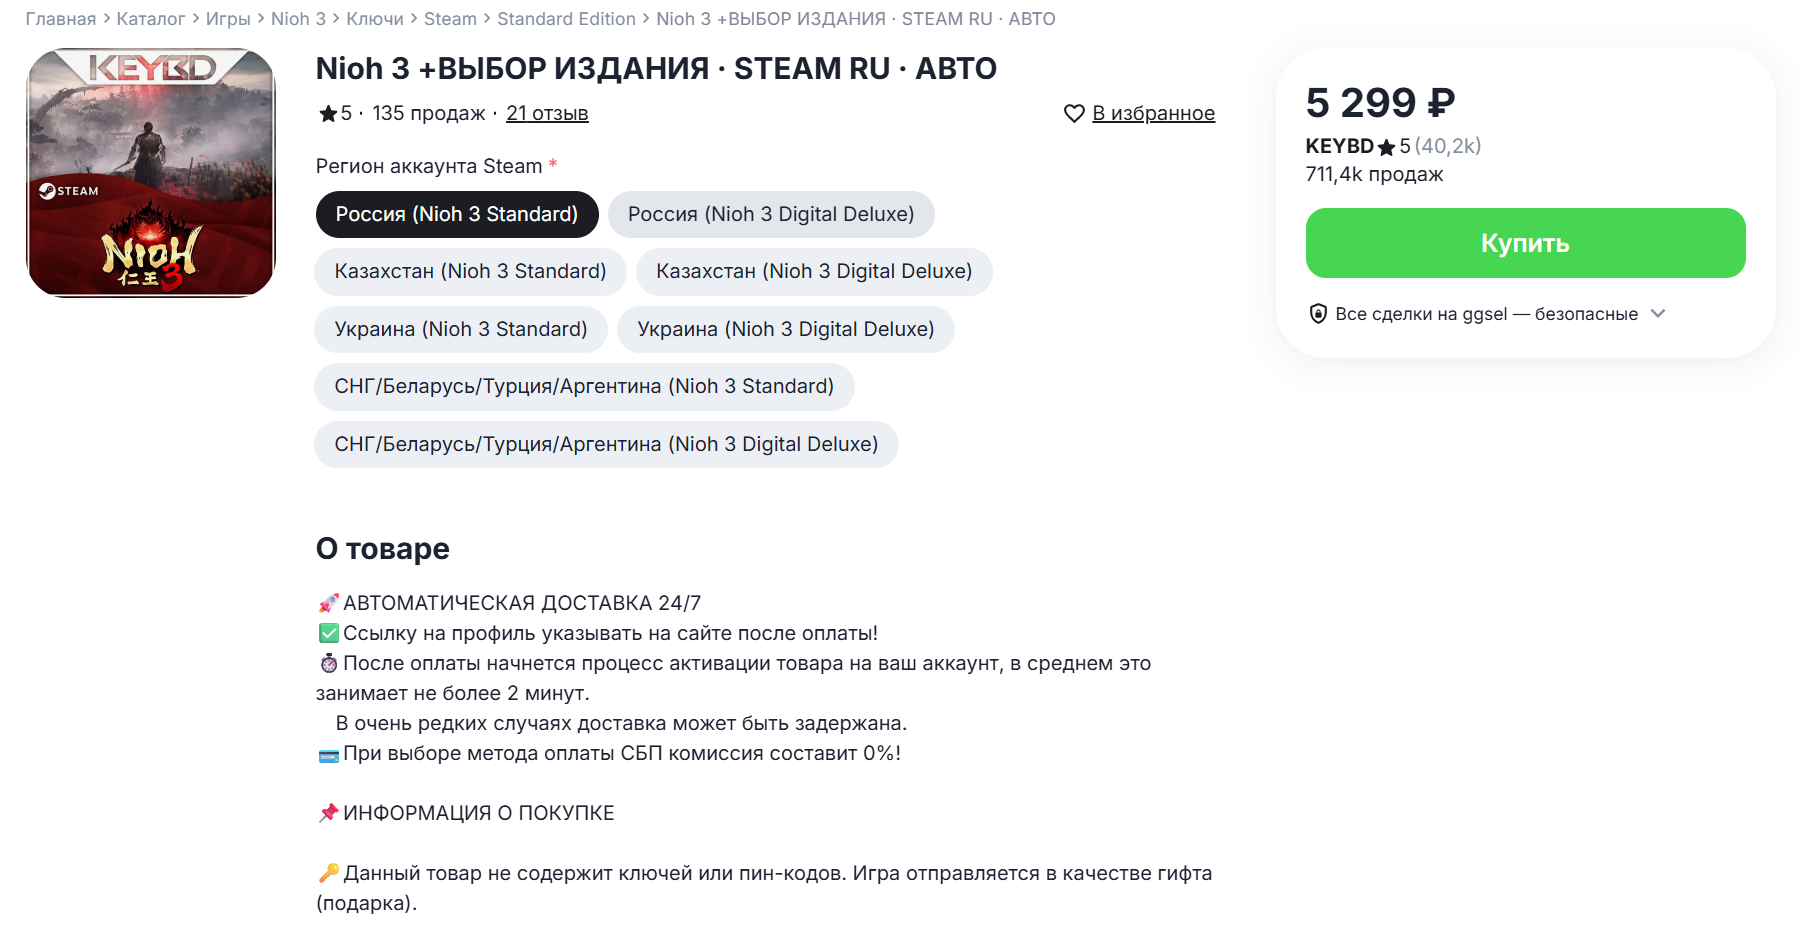Image resolution: width=1805 pixels, height=927 pixels.
Task: Click the heart favorite icon
Action: [x=1074, y=114]
